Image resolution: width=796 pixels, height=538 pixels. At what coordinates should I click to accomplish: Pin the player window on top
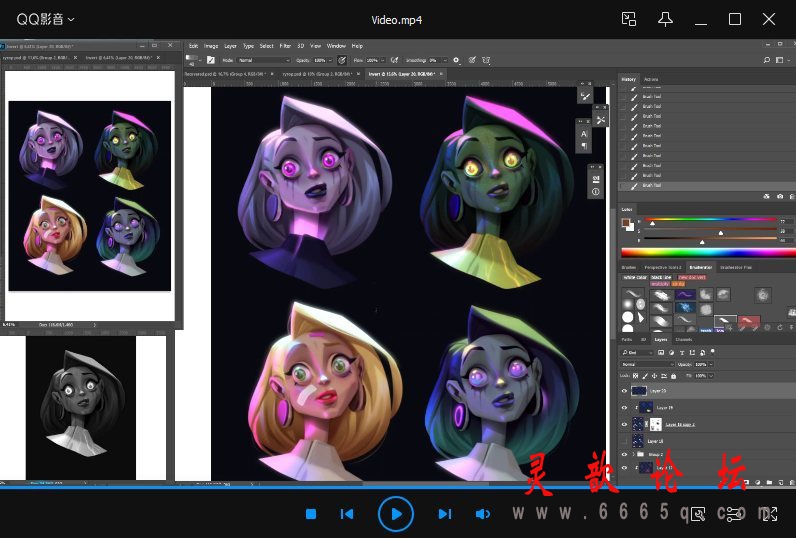point(665,19)
